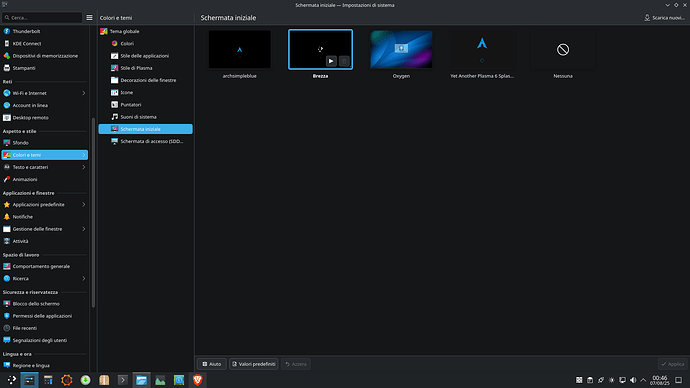
Task: Expand Wi-Fi e Internet submenu
Action: [x=84, y=93]
